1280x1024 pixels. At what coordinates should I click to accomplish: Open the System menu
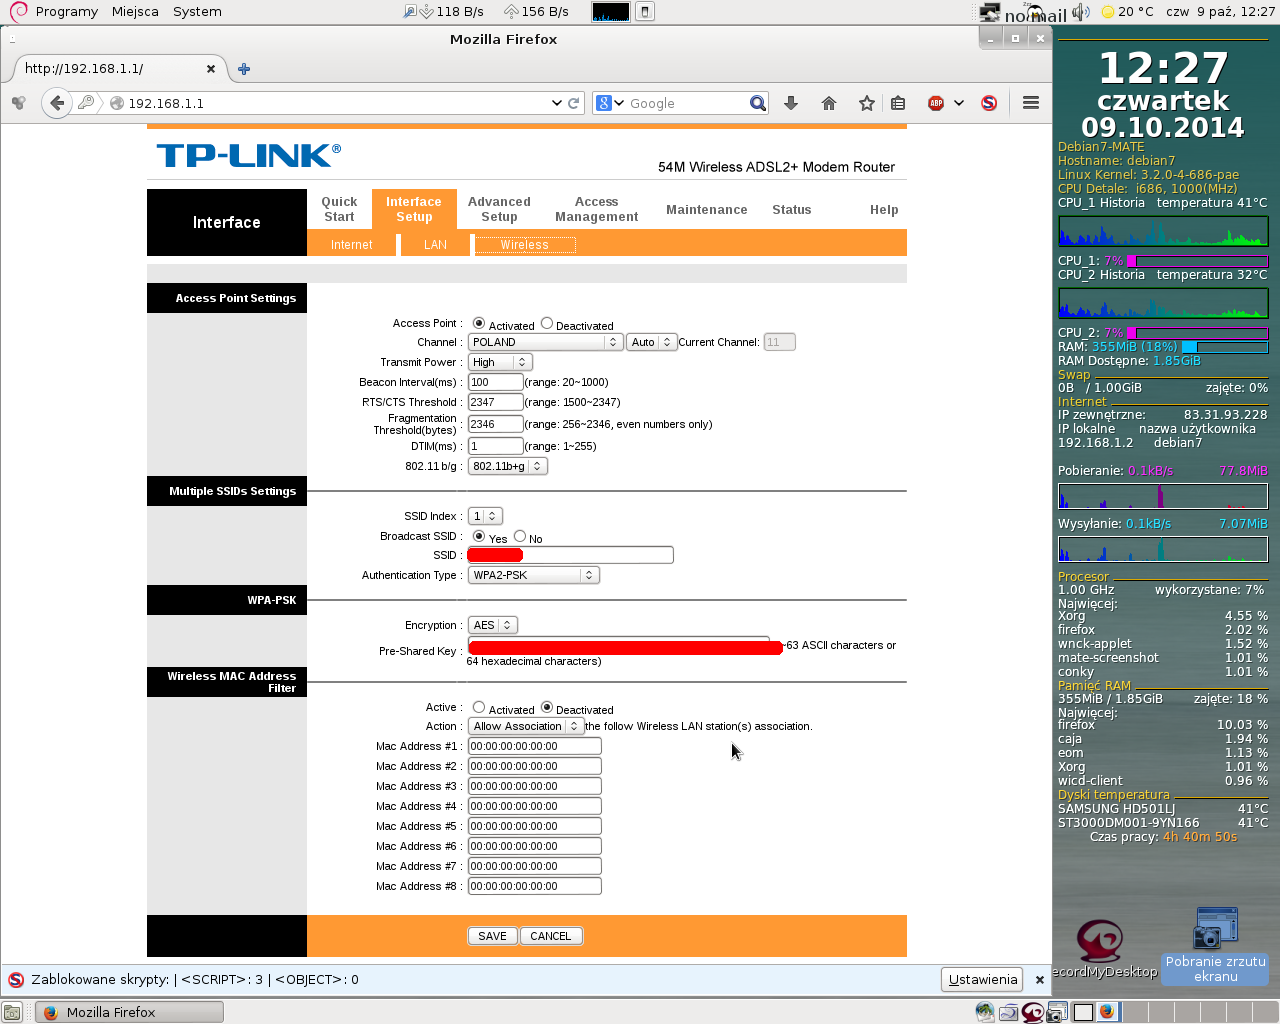pyautogui.click(x=197, y=12)
